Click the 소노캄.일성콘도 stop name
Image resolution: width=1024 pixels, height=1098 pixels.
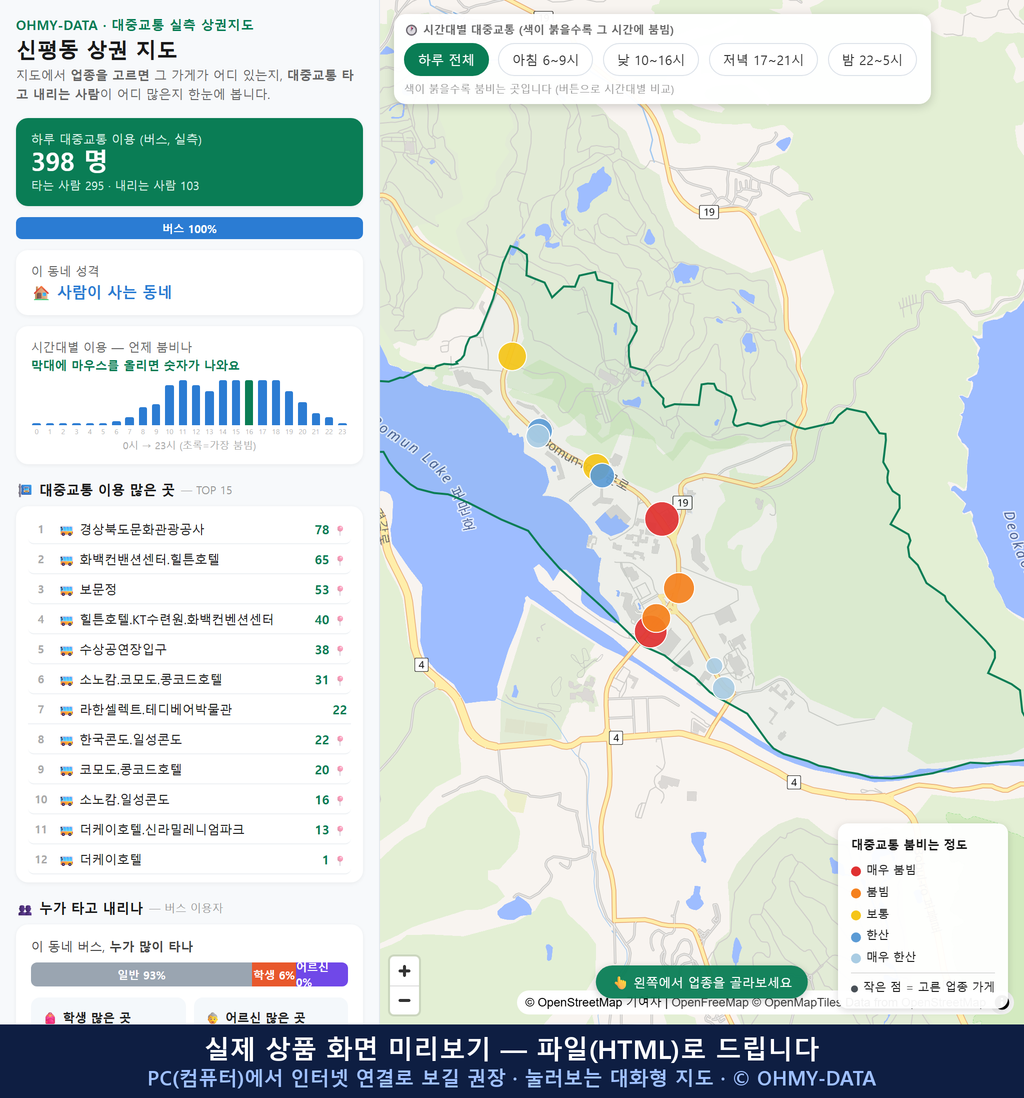coord(125,800)
